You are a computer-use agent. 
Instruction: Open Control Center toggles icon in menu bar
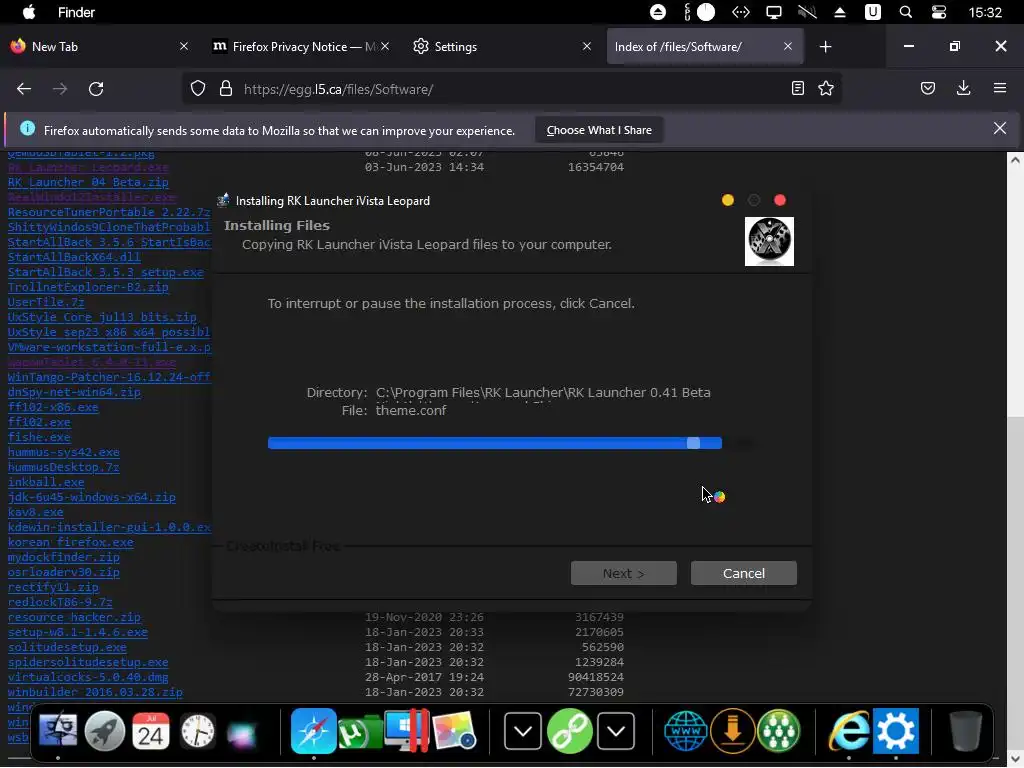click(x=938, y=12)
